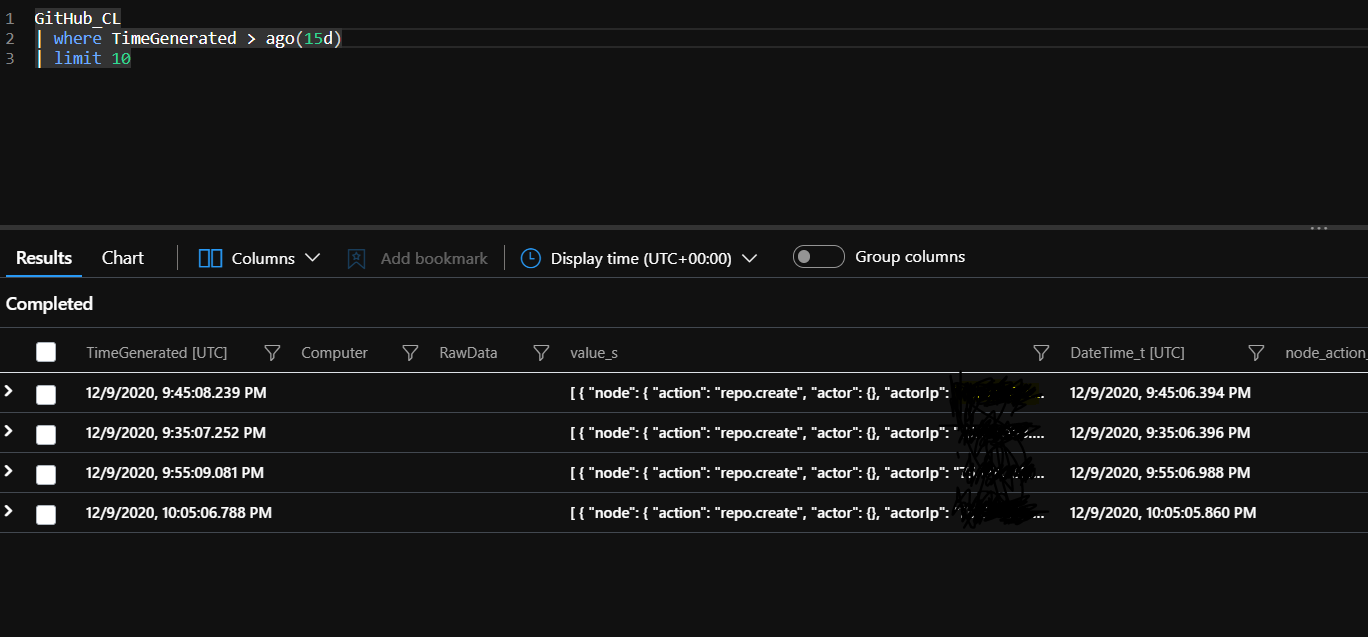Open the Columns dropdown
This screenshot has height=637, width=1368.
(260, 258)
